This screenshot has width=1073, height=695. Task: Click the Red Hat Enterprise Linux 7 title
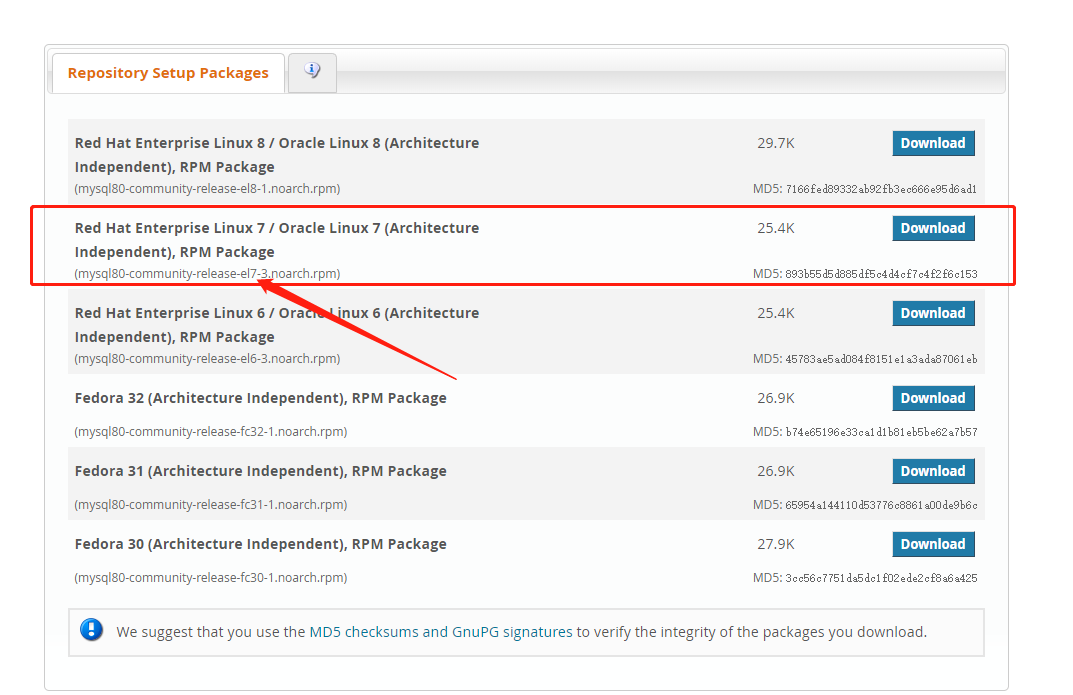(276, 228)
